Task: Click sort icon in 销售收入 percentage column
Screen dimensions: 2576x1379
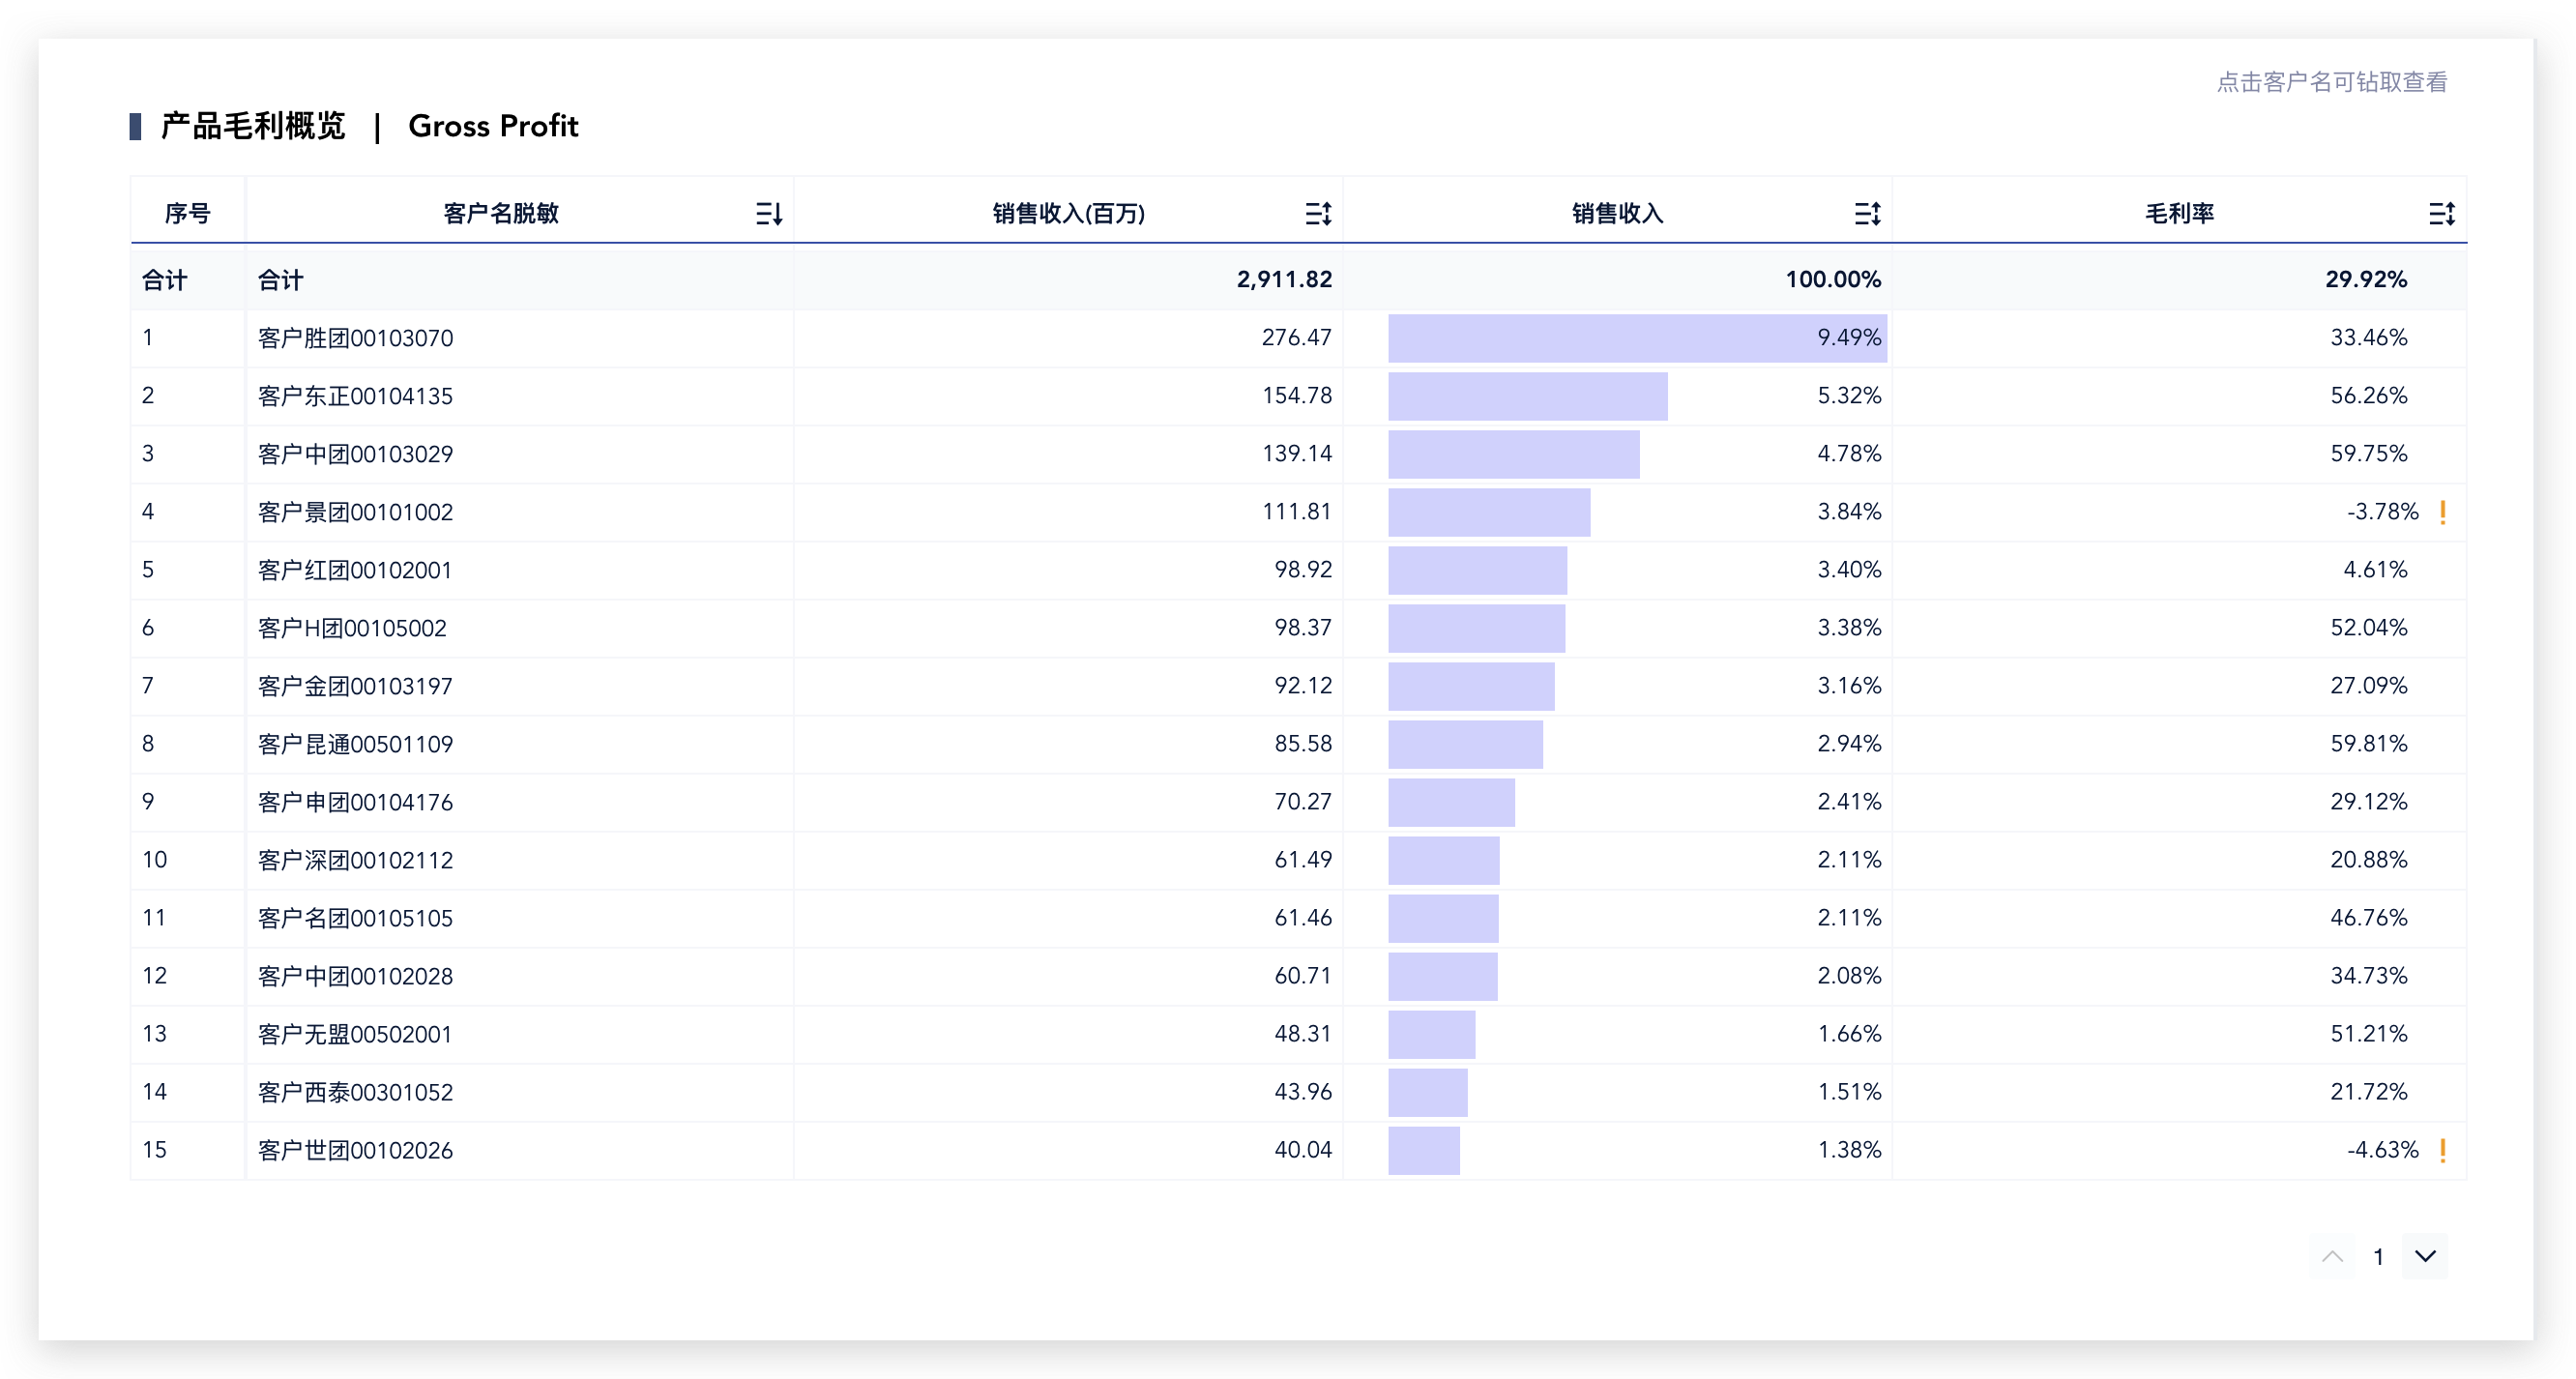Action: 1866,213
